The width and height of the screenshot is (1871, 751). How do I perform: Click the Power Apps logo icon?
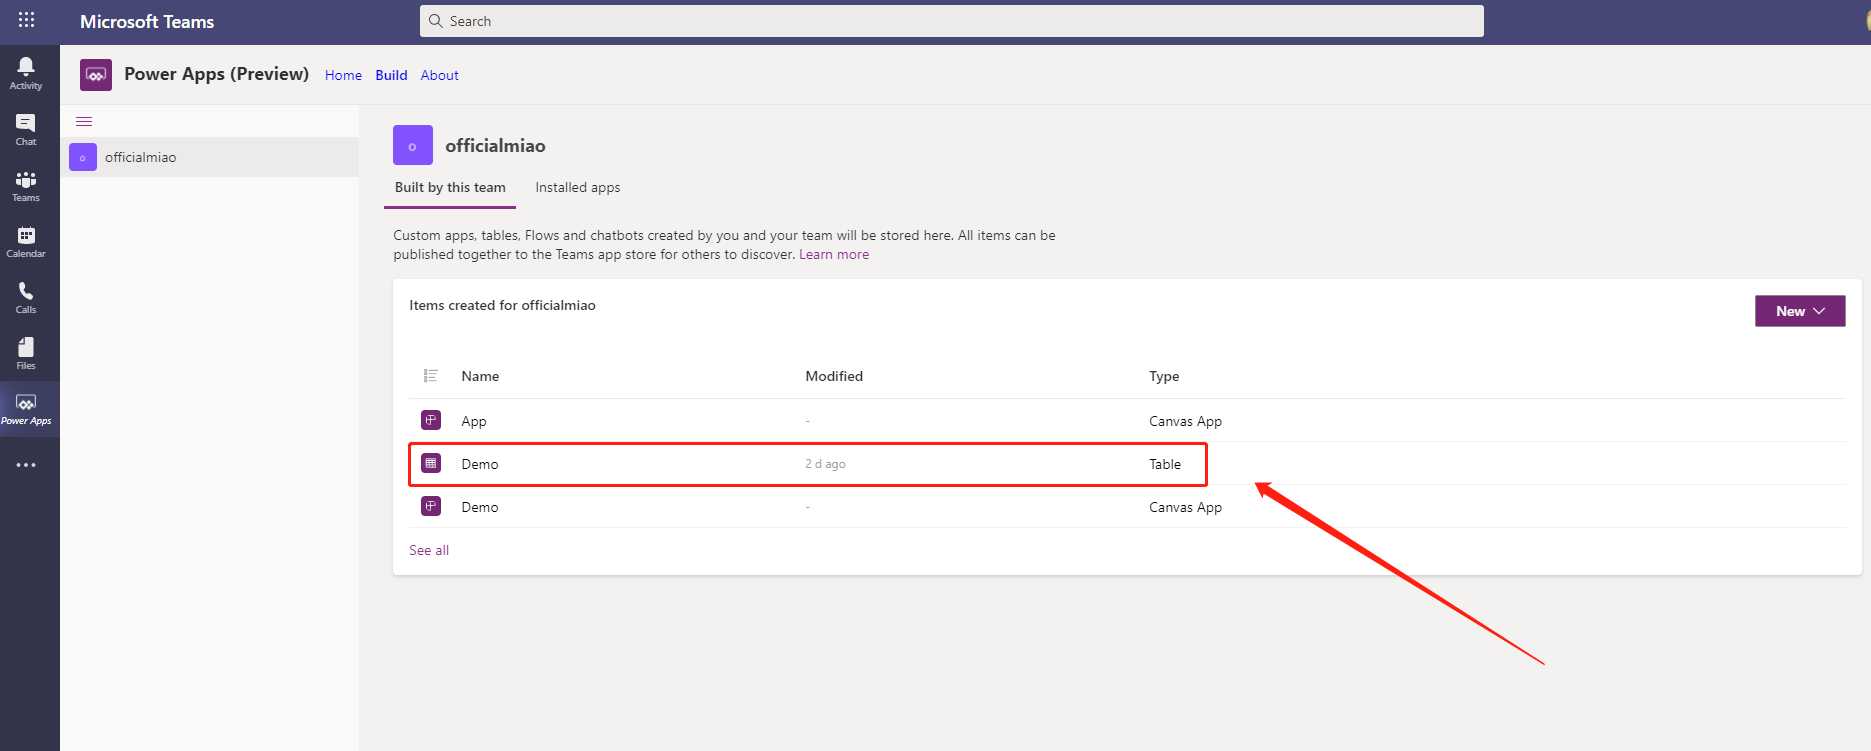[x=96, y=74]
